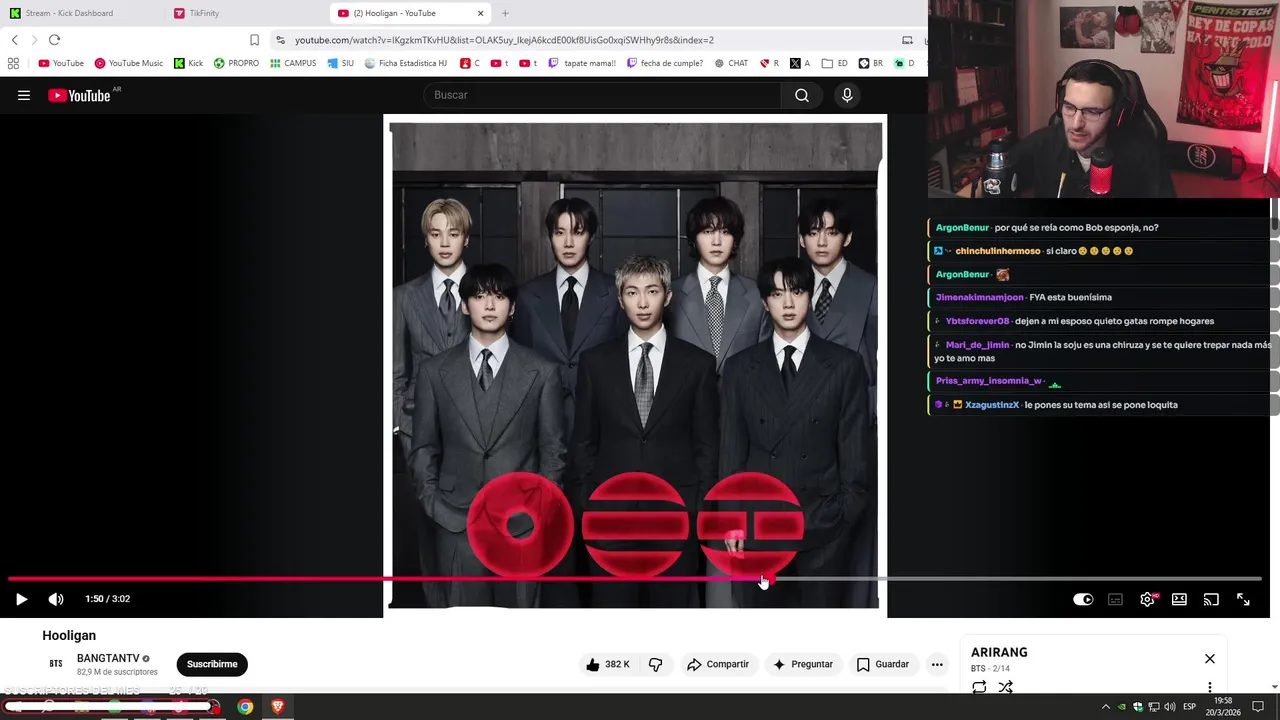Click chat username XzagustinzX

coord(992,405)
